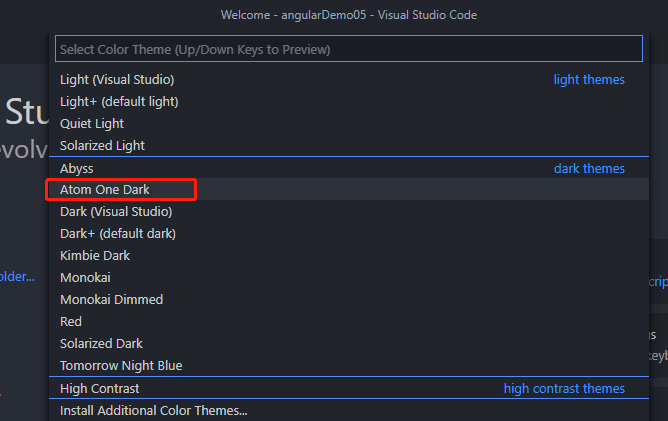Switch to Dark (Visual Studio) theme
The height and width of the screenshot is (421, 668).
click(116, 211)
